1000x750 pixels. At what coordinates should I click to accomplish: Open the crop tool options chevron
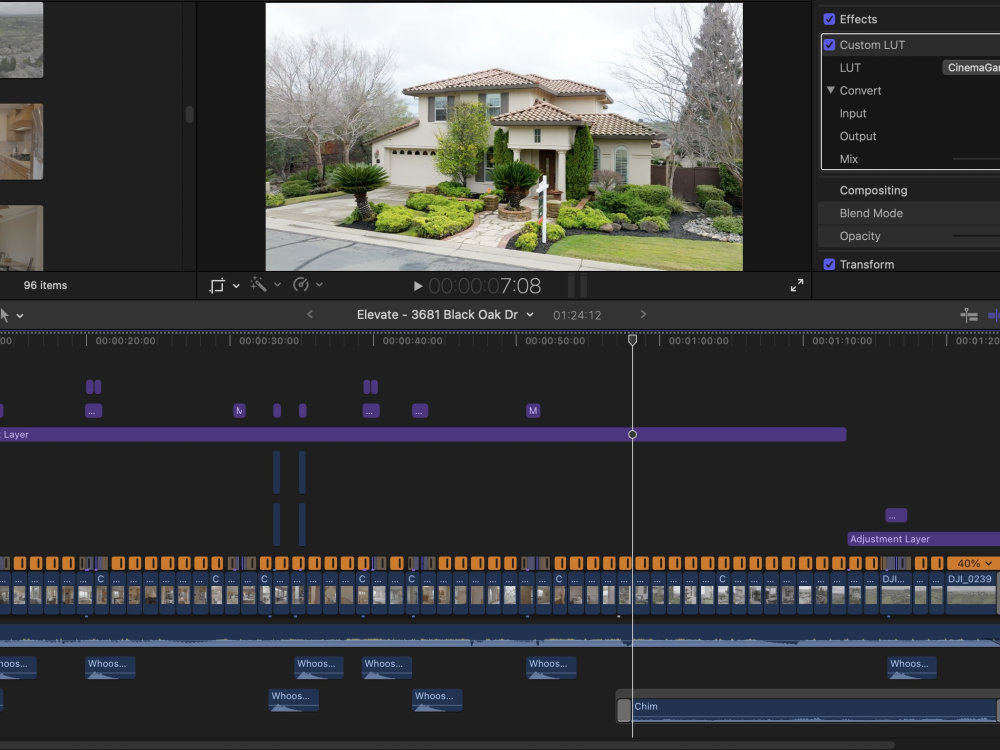point(236,286)
